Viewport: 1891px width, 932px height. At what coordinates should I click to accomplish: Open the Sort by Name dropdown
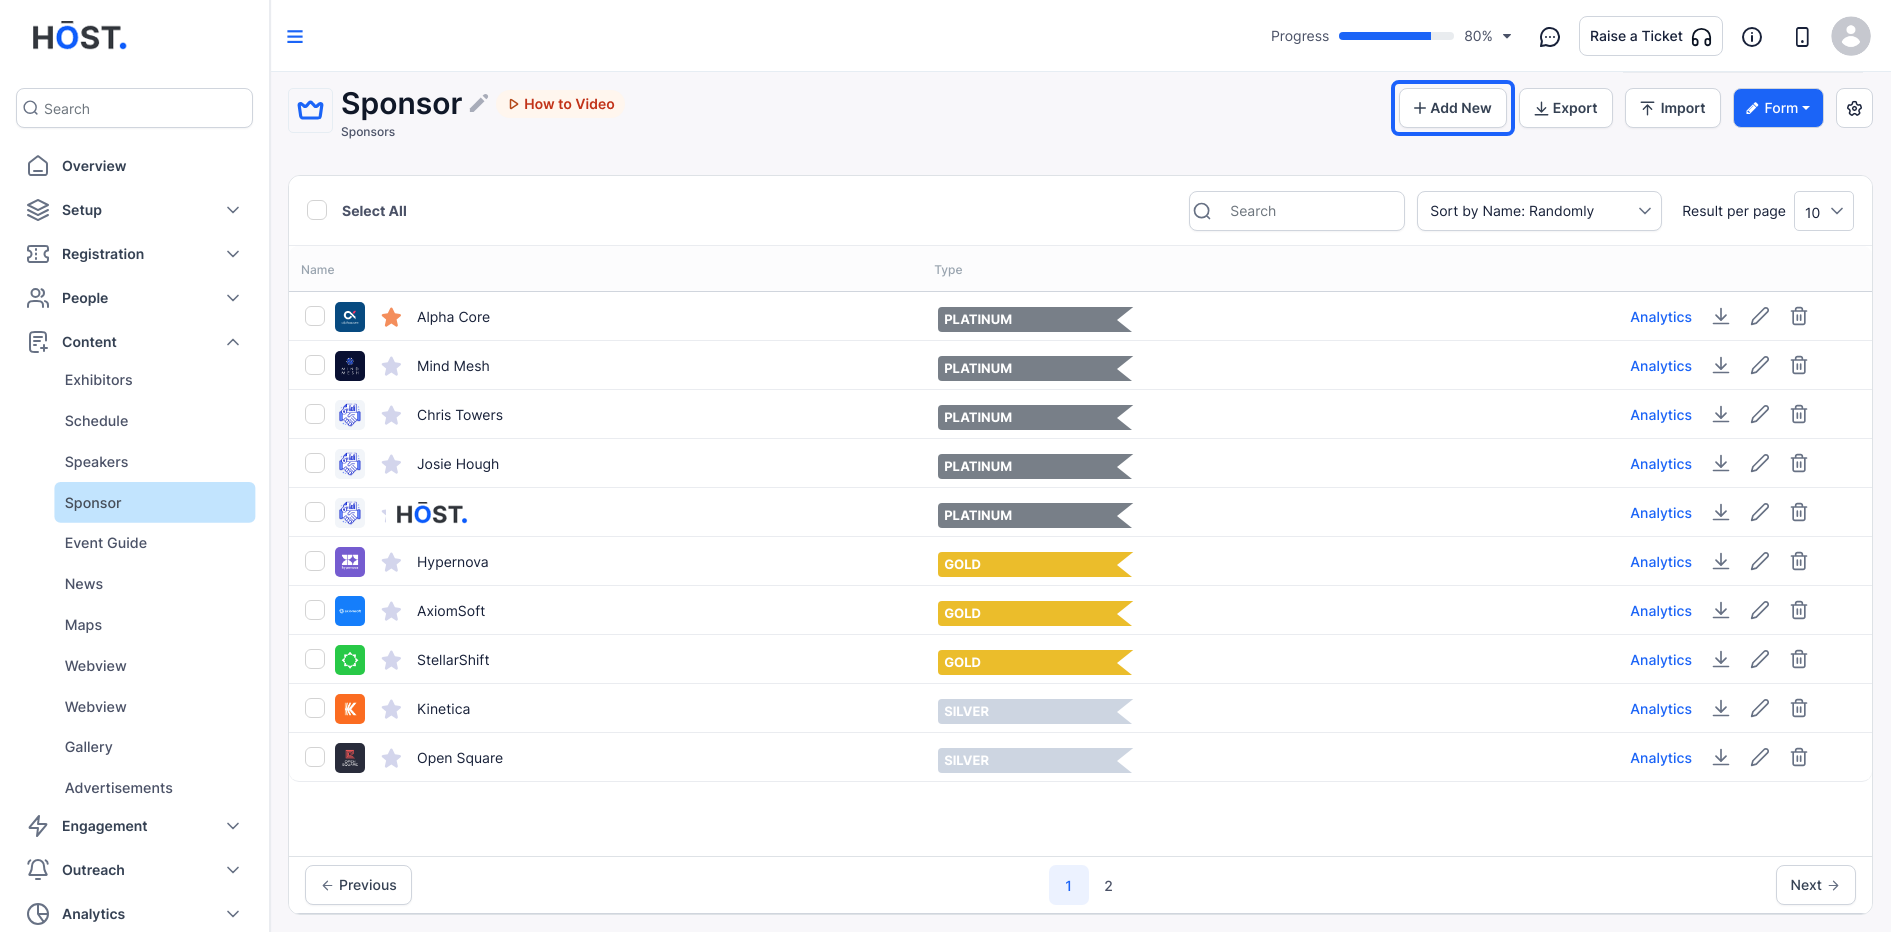(x=1539, y=211)
